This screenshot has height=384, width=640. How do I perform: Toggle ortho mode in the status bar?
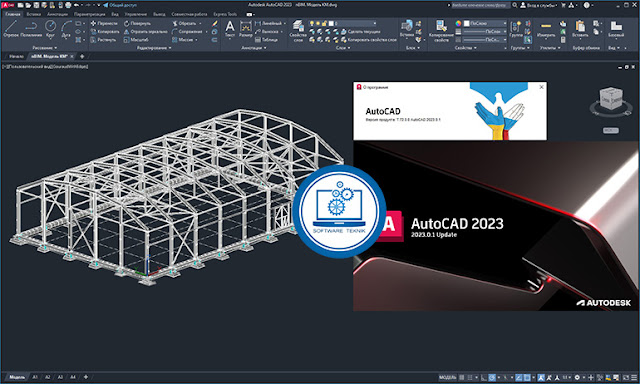click(484, 377)
